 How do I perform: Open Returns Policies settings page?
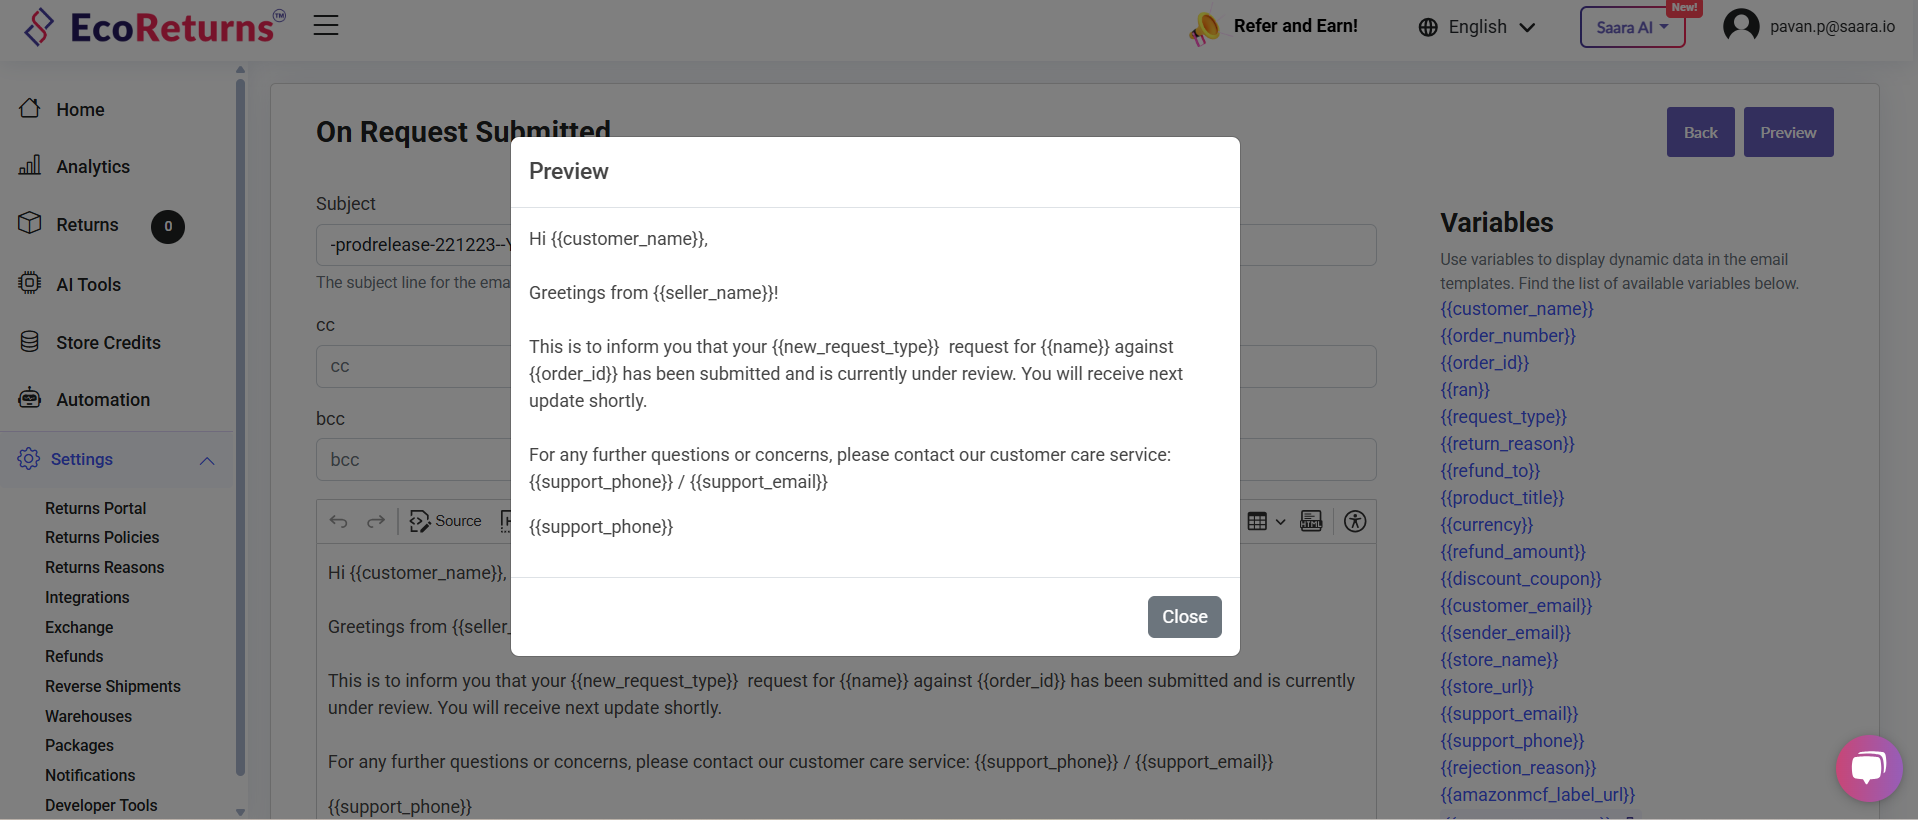[x=102, y=538]
